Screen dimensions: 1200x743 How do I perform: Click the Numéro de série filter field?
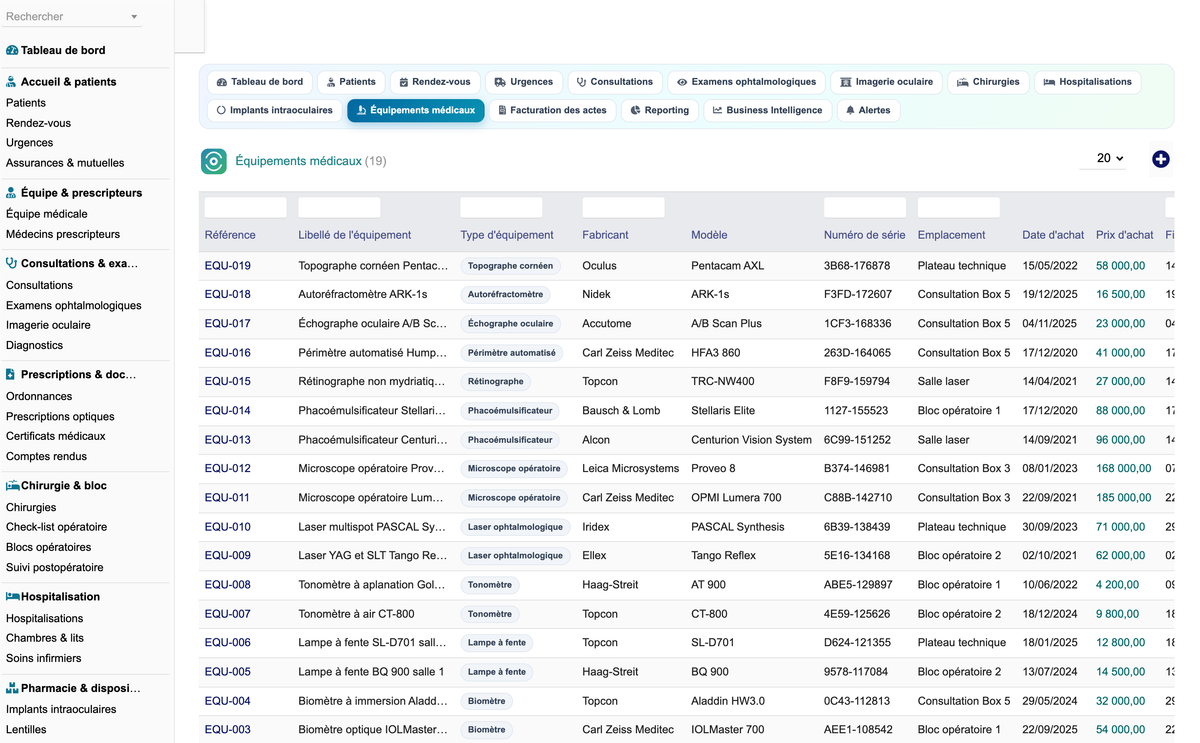pyautogui.click(x=865, y=207)
